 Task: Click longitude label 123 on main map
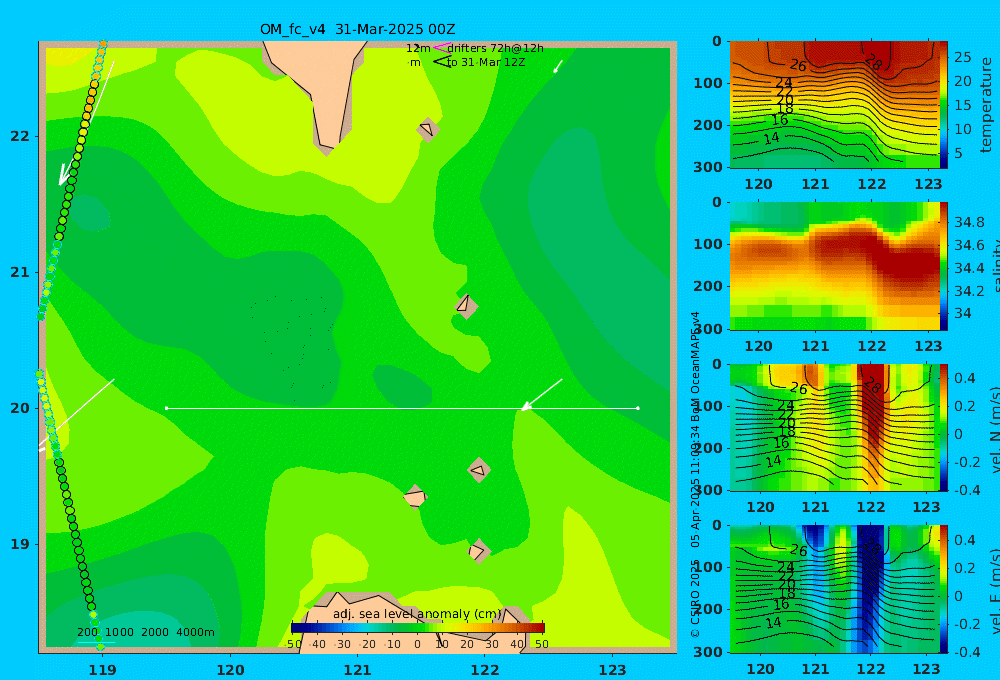(x=612, y=670)
